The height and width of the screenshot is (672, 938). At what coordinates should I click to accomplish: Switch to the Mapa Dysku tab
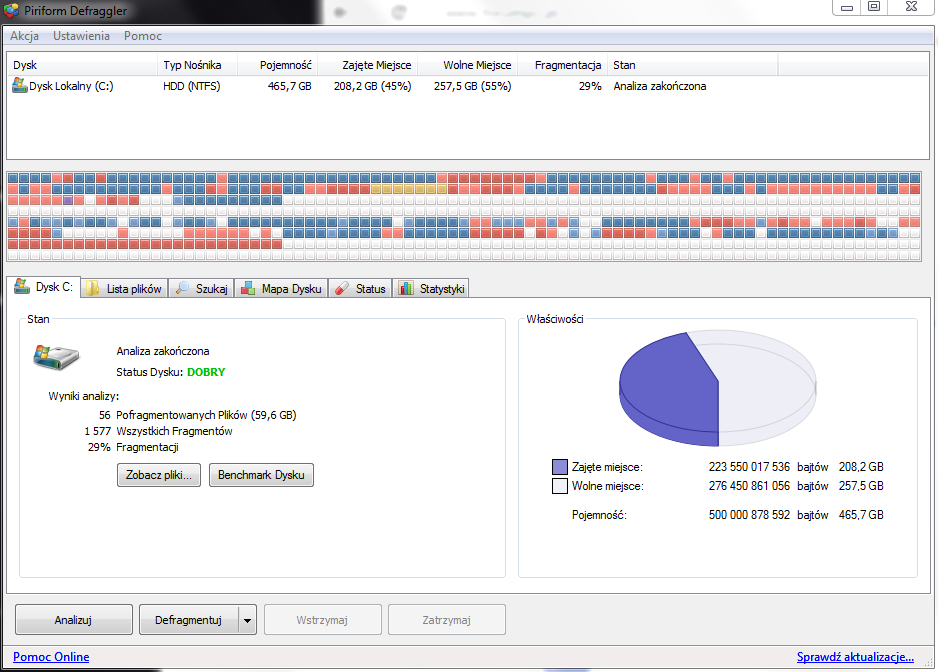tap(281, 288)
